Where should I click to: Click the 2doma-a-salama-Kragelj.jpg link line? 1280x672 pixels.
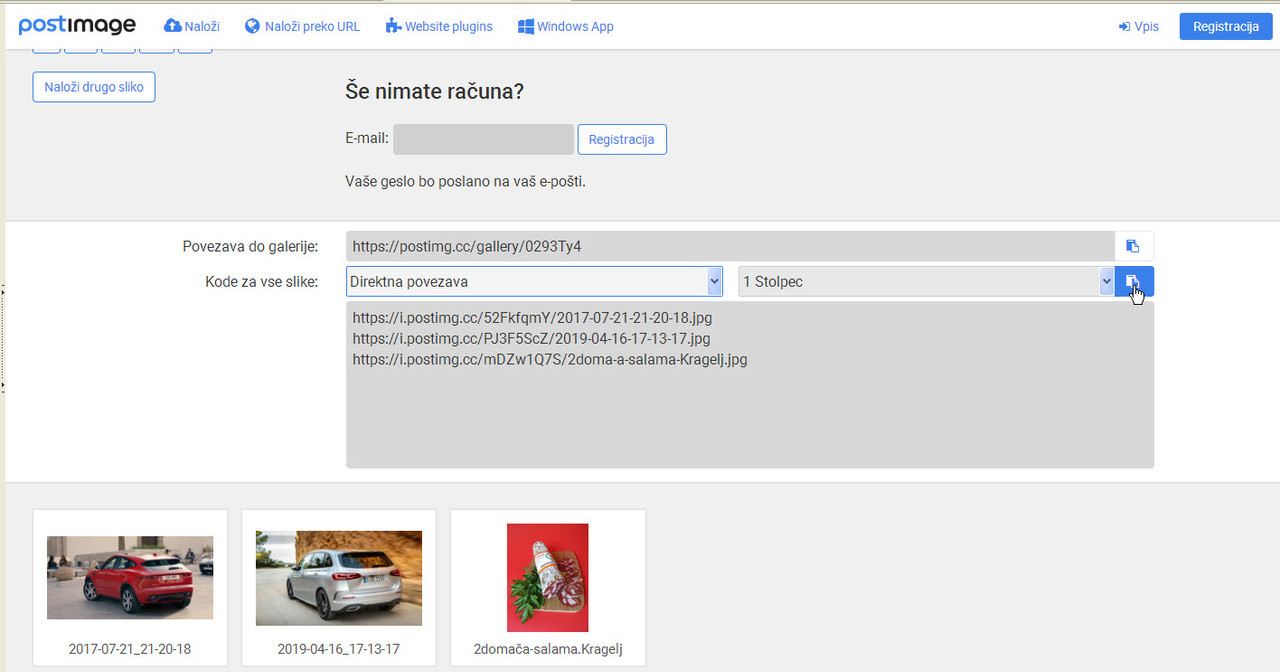click(x=550, y=359)
